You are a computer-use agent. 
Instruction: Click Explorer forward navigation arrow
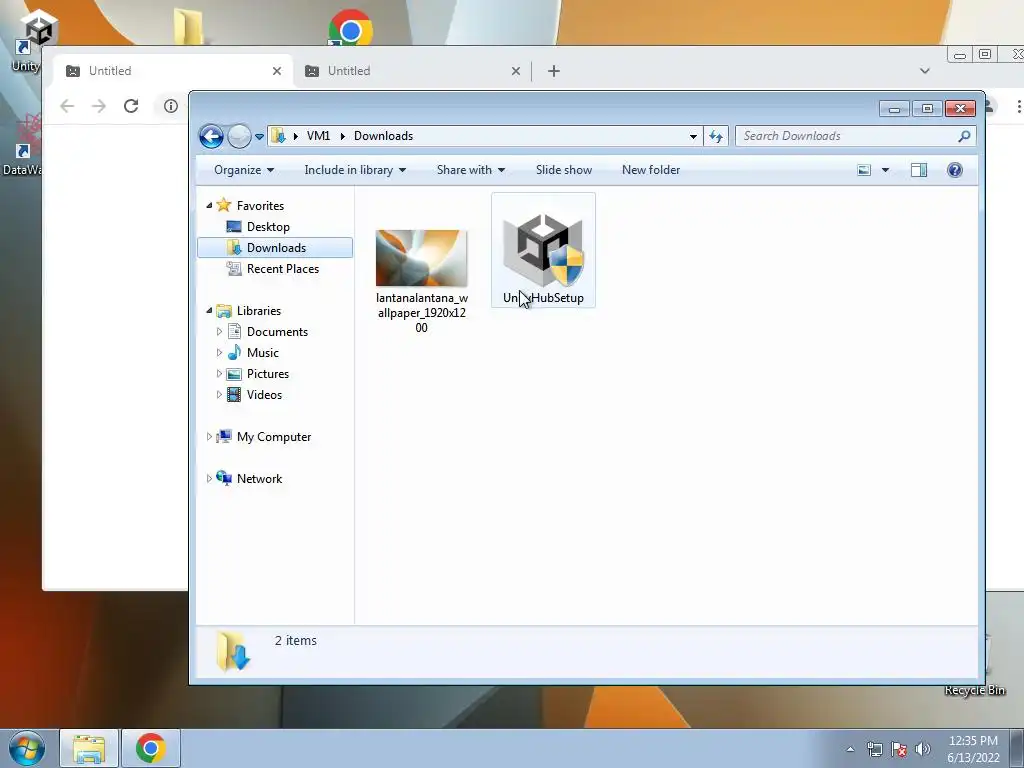tap(240, 136)
